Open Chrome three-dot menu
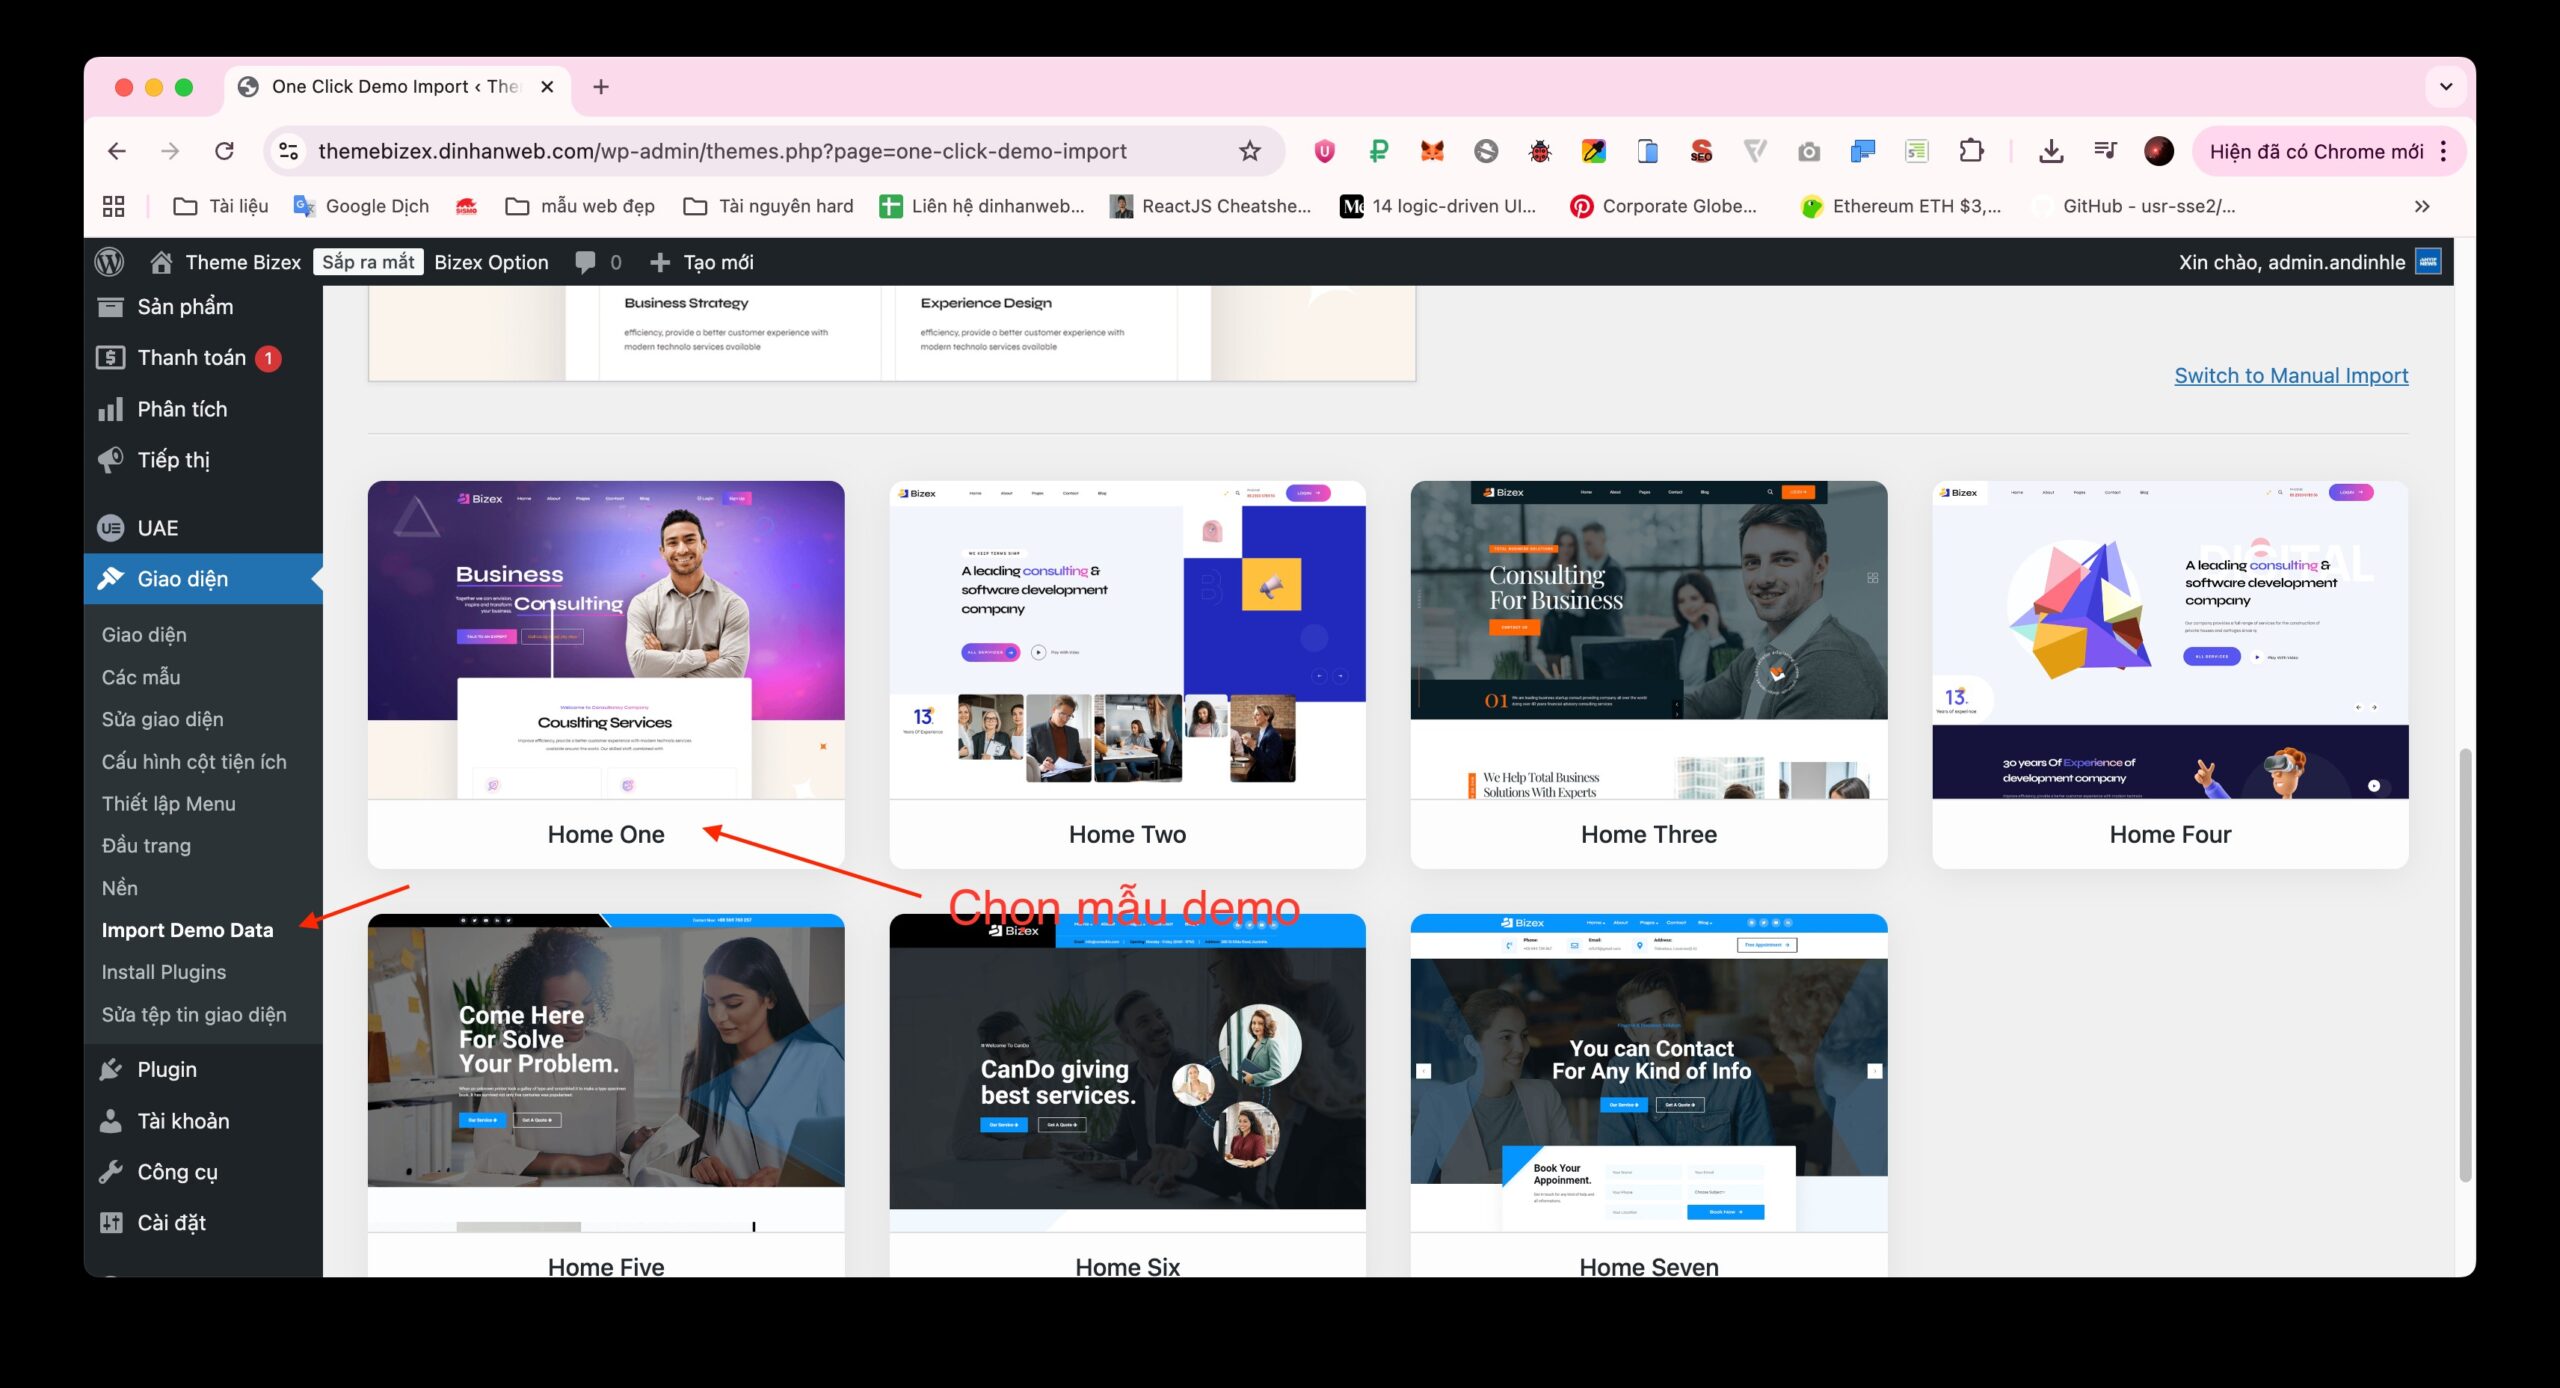 click(2444, 151)
